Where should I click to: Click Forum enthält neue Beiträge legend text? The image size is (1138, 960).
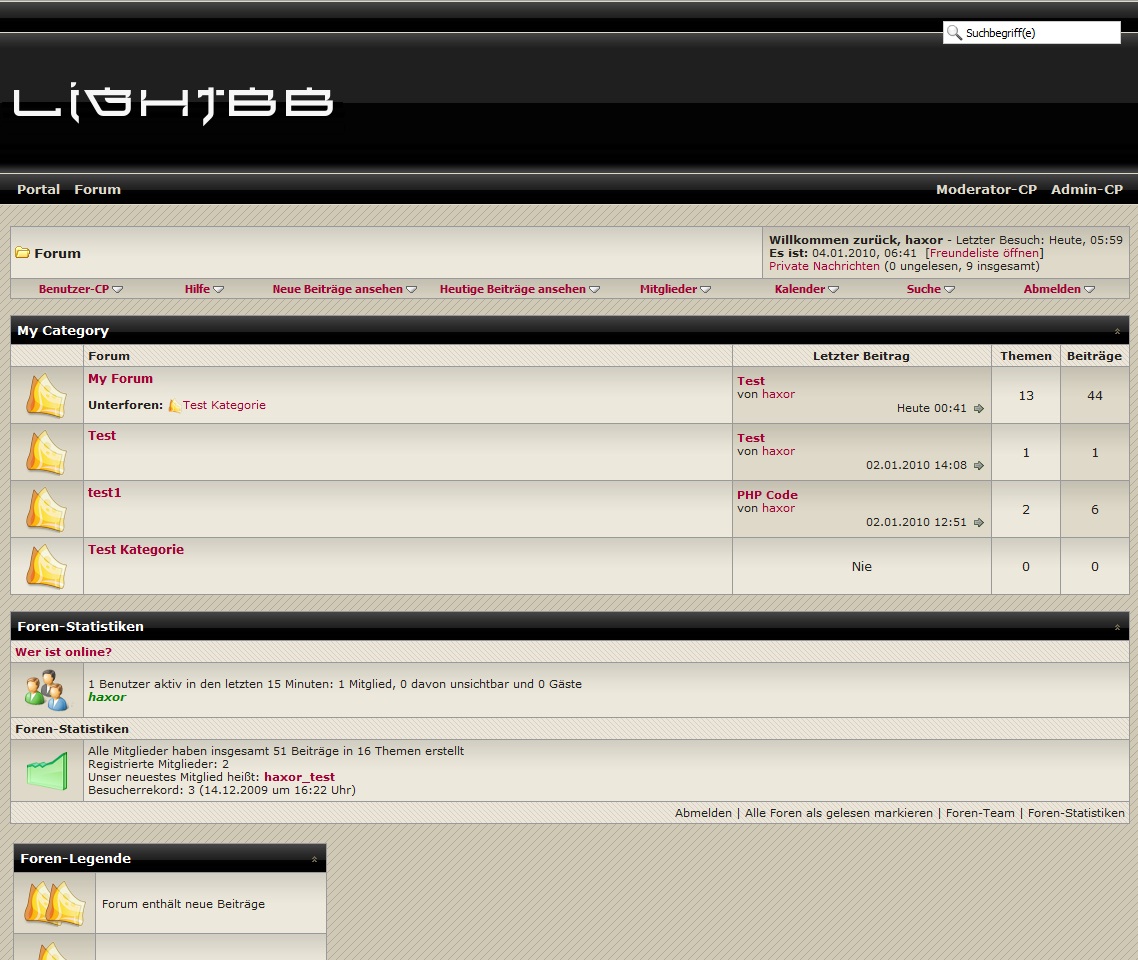pos(183,904)
